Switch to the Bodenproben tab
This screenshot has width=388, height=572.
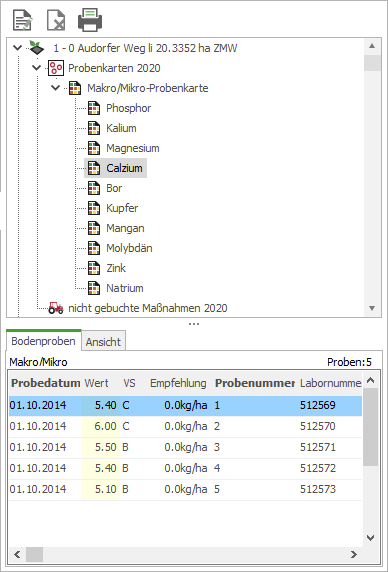(43, 341)
